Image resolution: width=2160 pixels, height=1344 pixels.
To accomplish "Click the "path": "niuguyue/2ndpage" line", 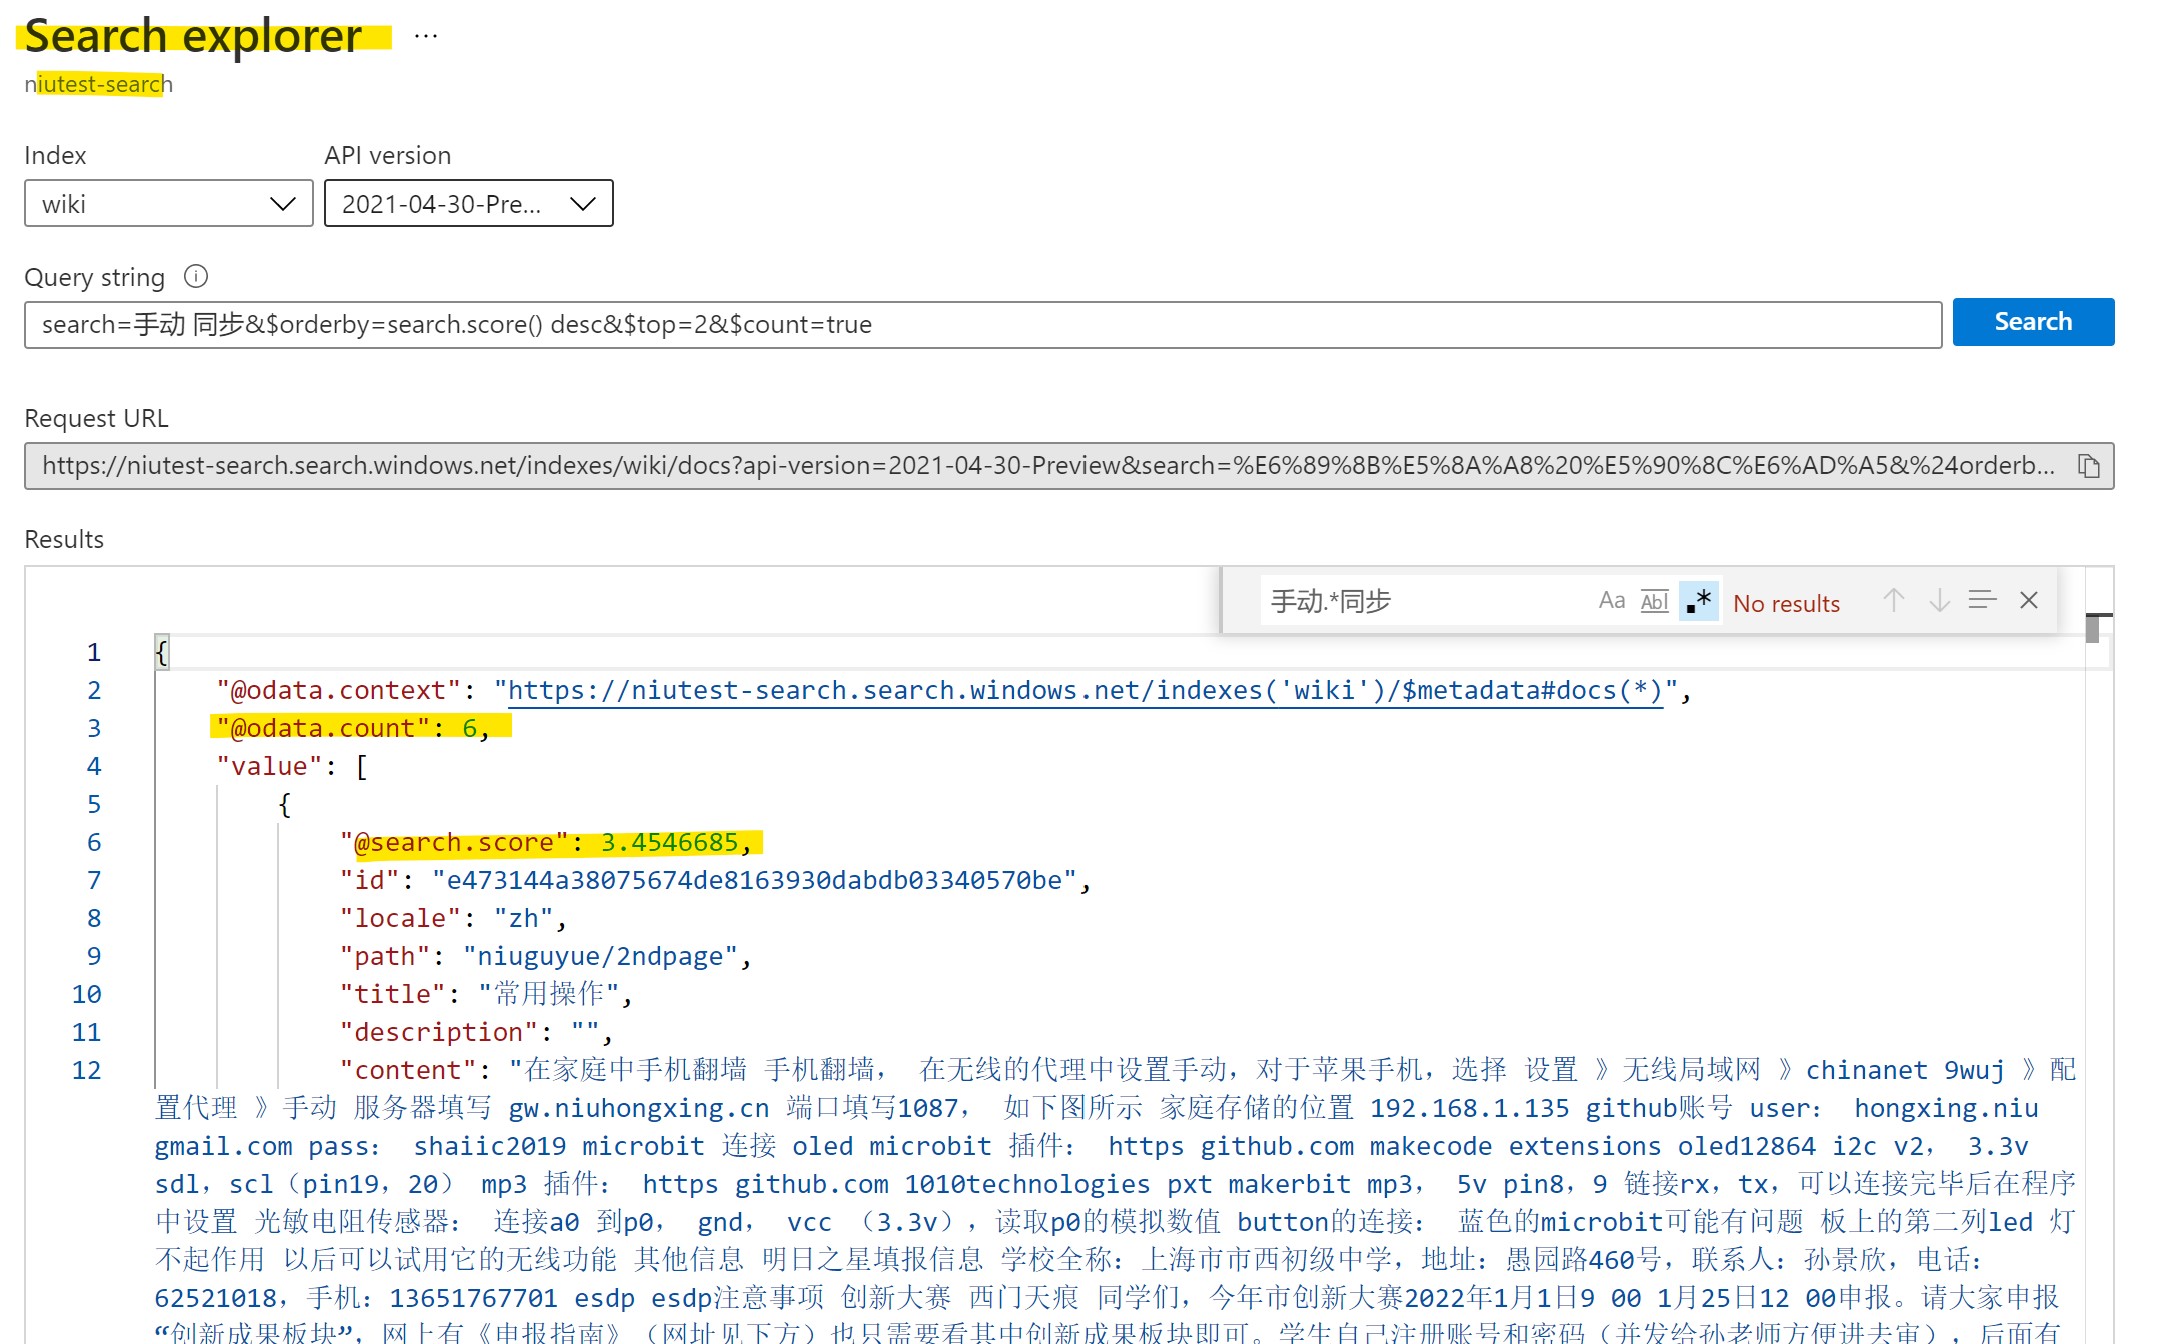I will tap(546, 956).
